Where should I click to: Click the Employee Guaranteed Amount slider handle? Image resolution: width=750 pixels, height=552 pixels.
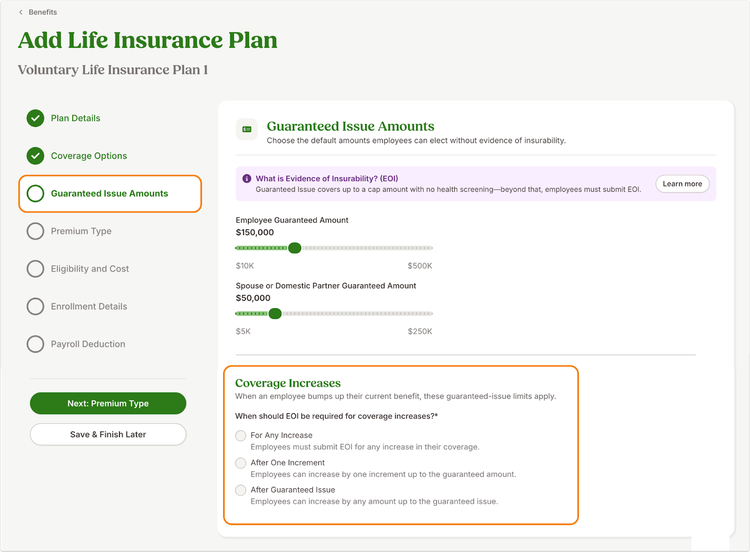[295, 248]
